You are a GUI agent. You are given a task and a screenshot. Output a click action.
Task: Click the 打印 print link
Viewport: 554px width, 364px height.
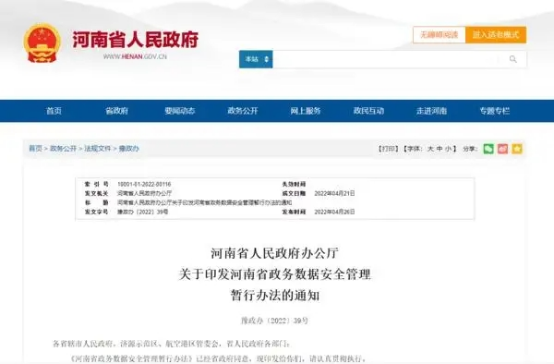388,149
